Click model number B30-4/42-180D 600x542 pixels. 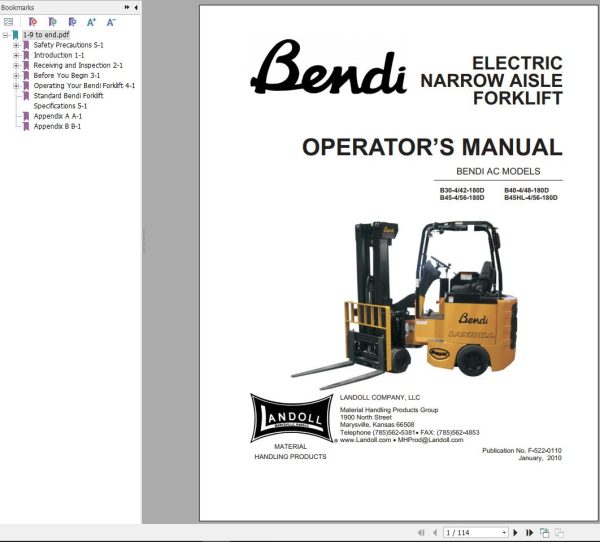[x=462, y=190]
